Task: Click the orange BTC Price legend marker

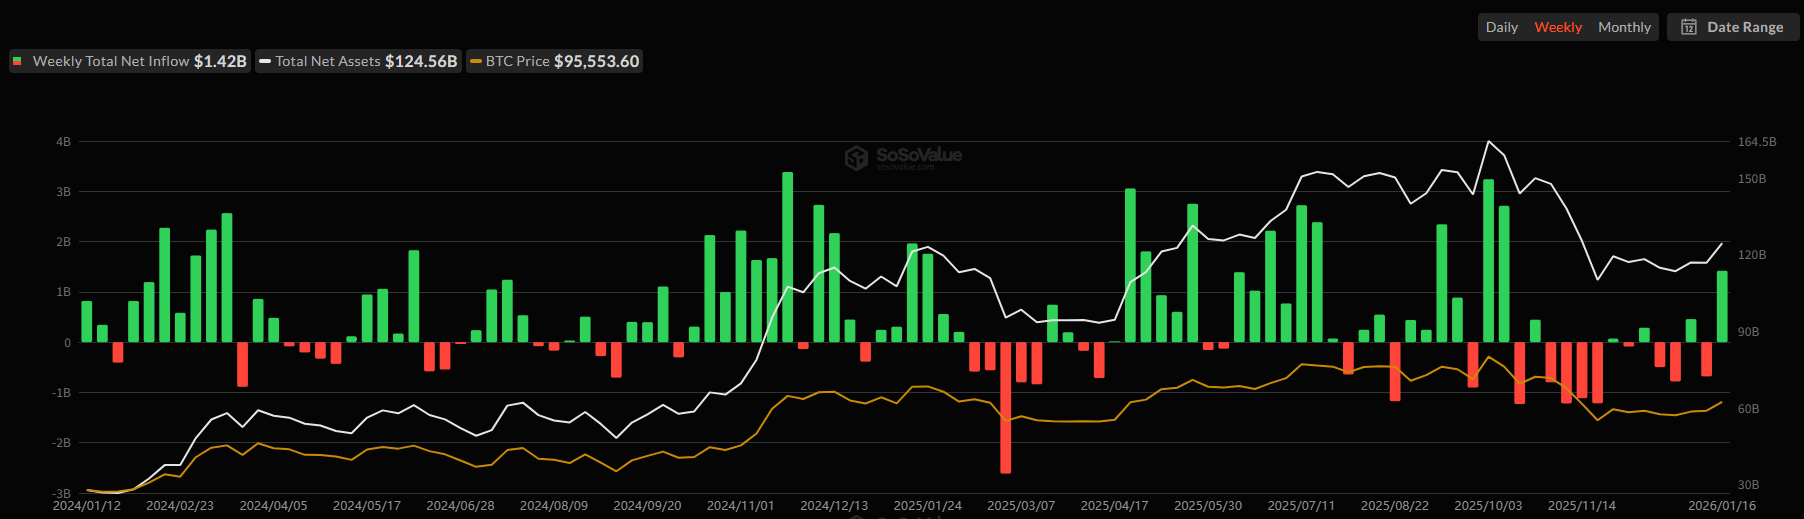Action: pos(476,62)
